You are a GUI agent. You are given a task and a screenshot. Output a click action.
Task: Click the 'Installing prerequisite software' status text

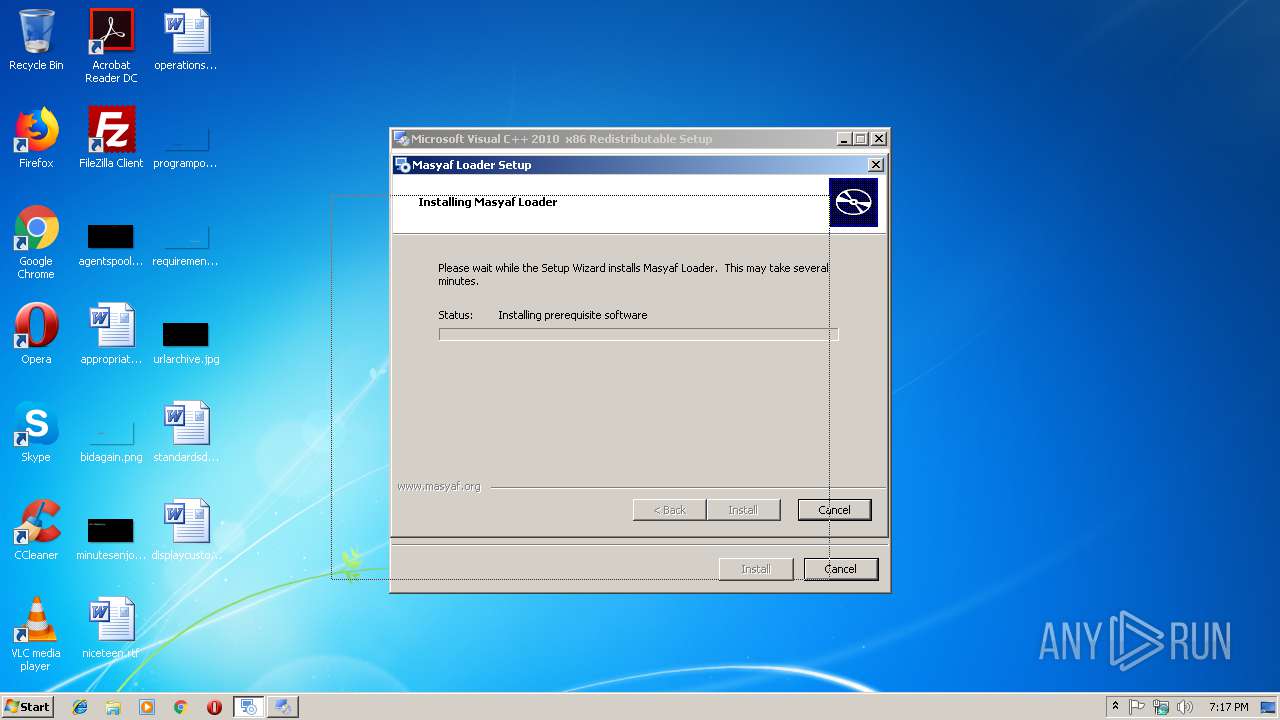pyautogui.click(x=573, y=315)
